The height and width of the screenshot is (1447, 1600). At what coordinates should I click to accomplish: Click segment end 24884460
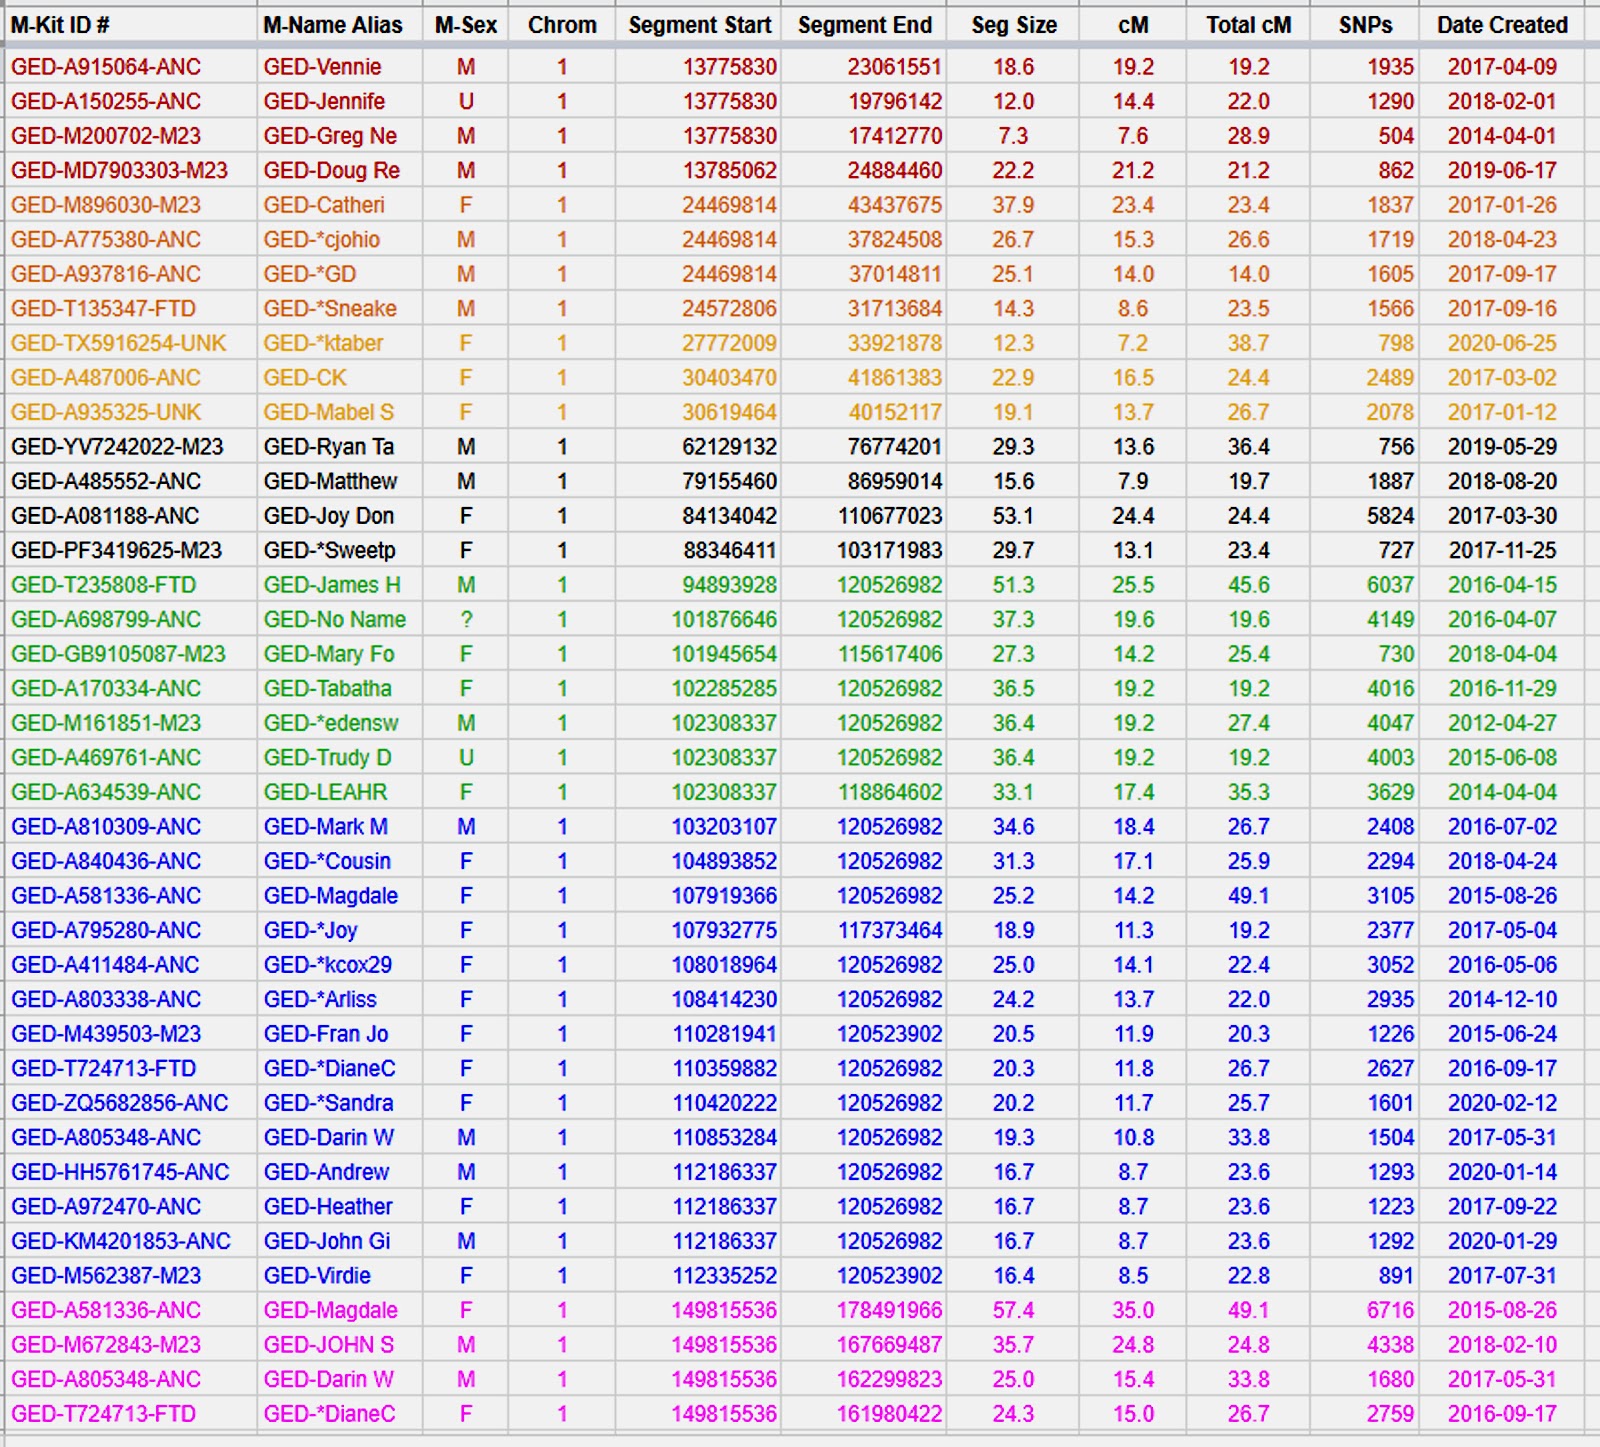pos(895,170)
